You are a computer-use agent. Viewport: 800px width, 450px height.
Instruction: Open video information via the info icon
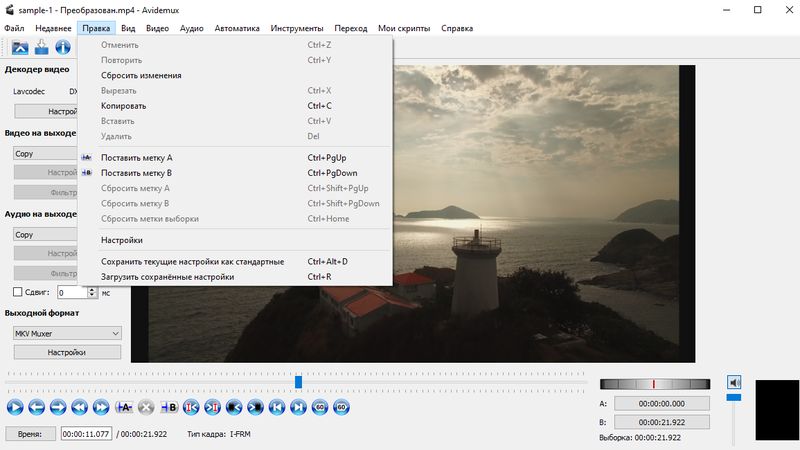click(63, 46)
